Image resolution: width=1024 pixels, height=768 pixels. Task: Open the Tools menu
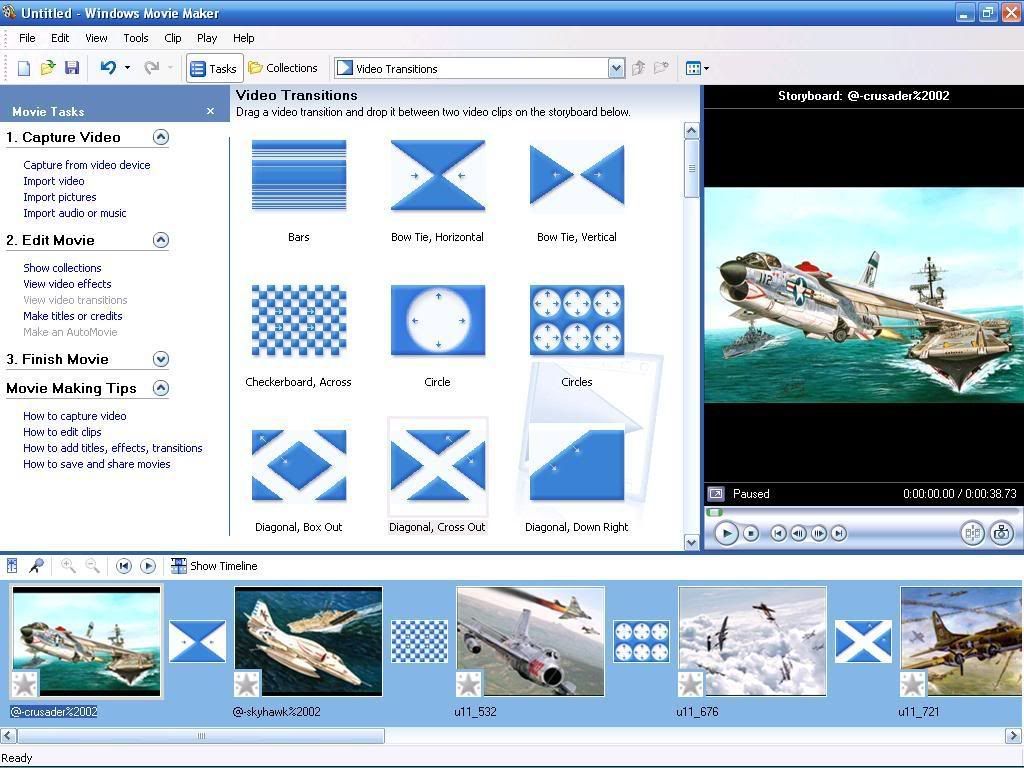pos(136,38)
